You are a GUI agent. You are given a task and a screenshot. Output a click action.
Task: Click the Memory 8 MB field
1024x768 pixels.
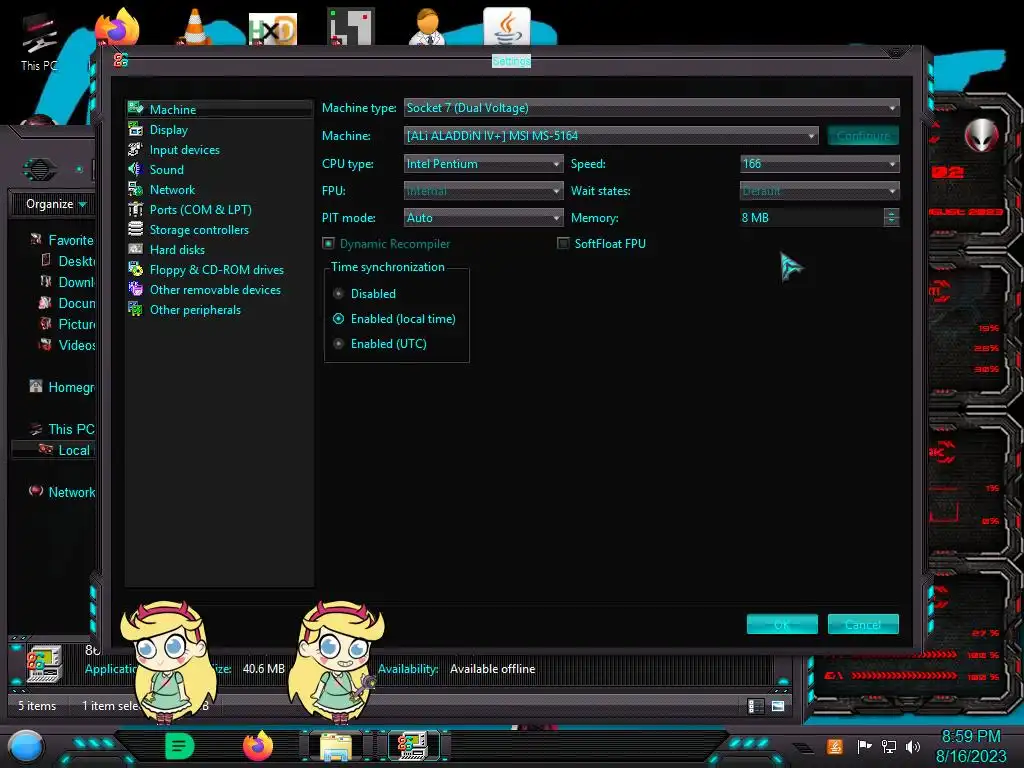(x=812, y=217)
